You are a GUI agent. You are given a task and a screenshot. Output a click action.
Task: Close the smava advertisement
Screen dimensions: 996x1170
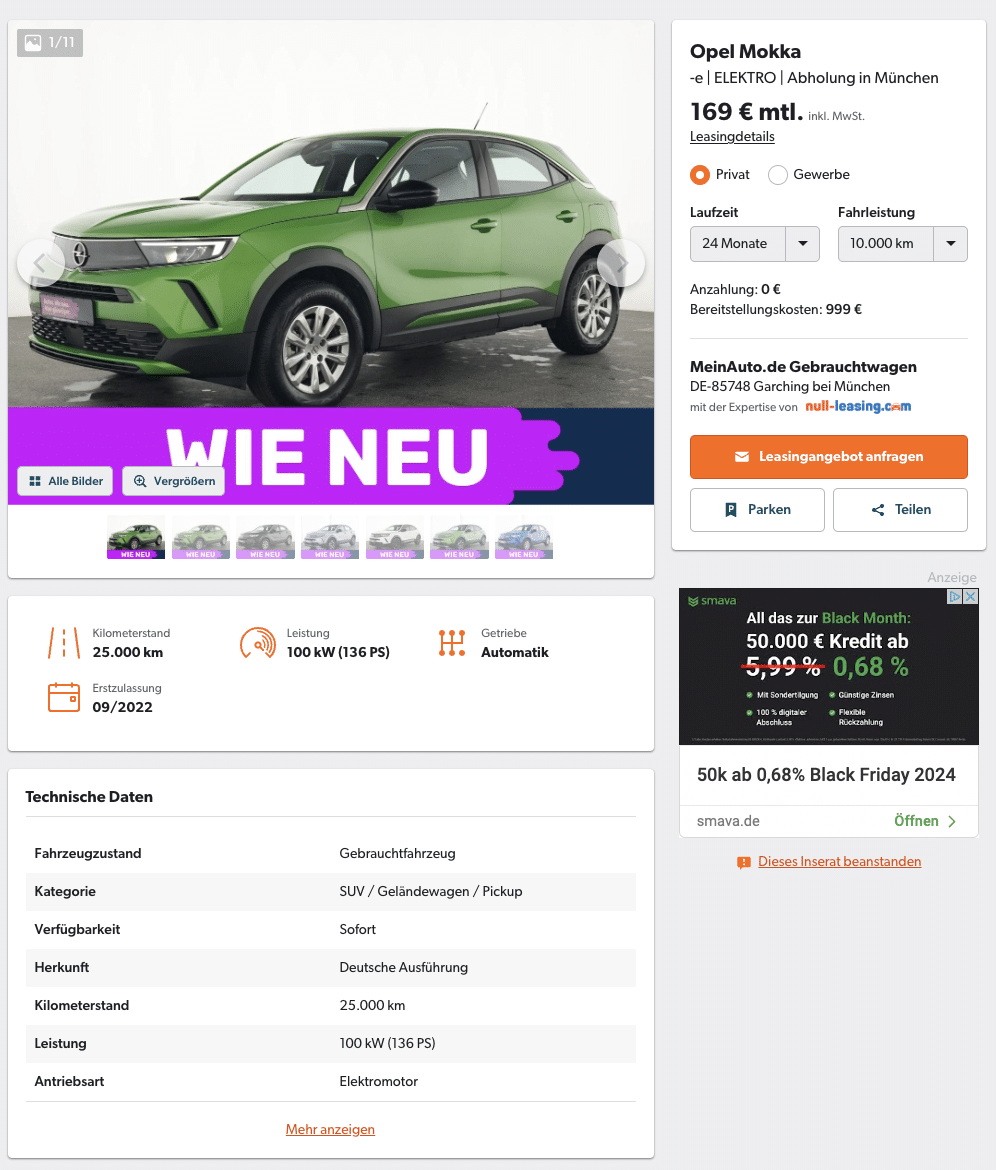[970, 596]
